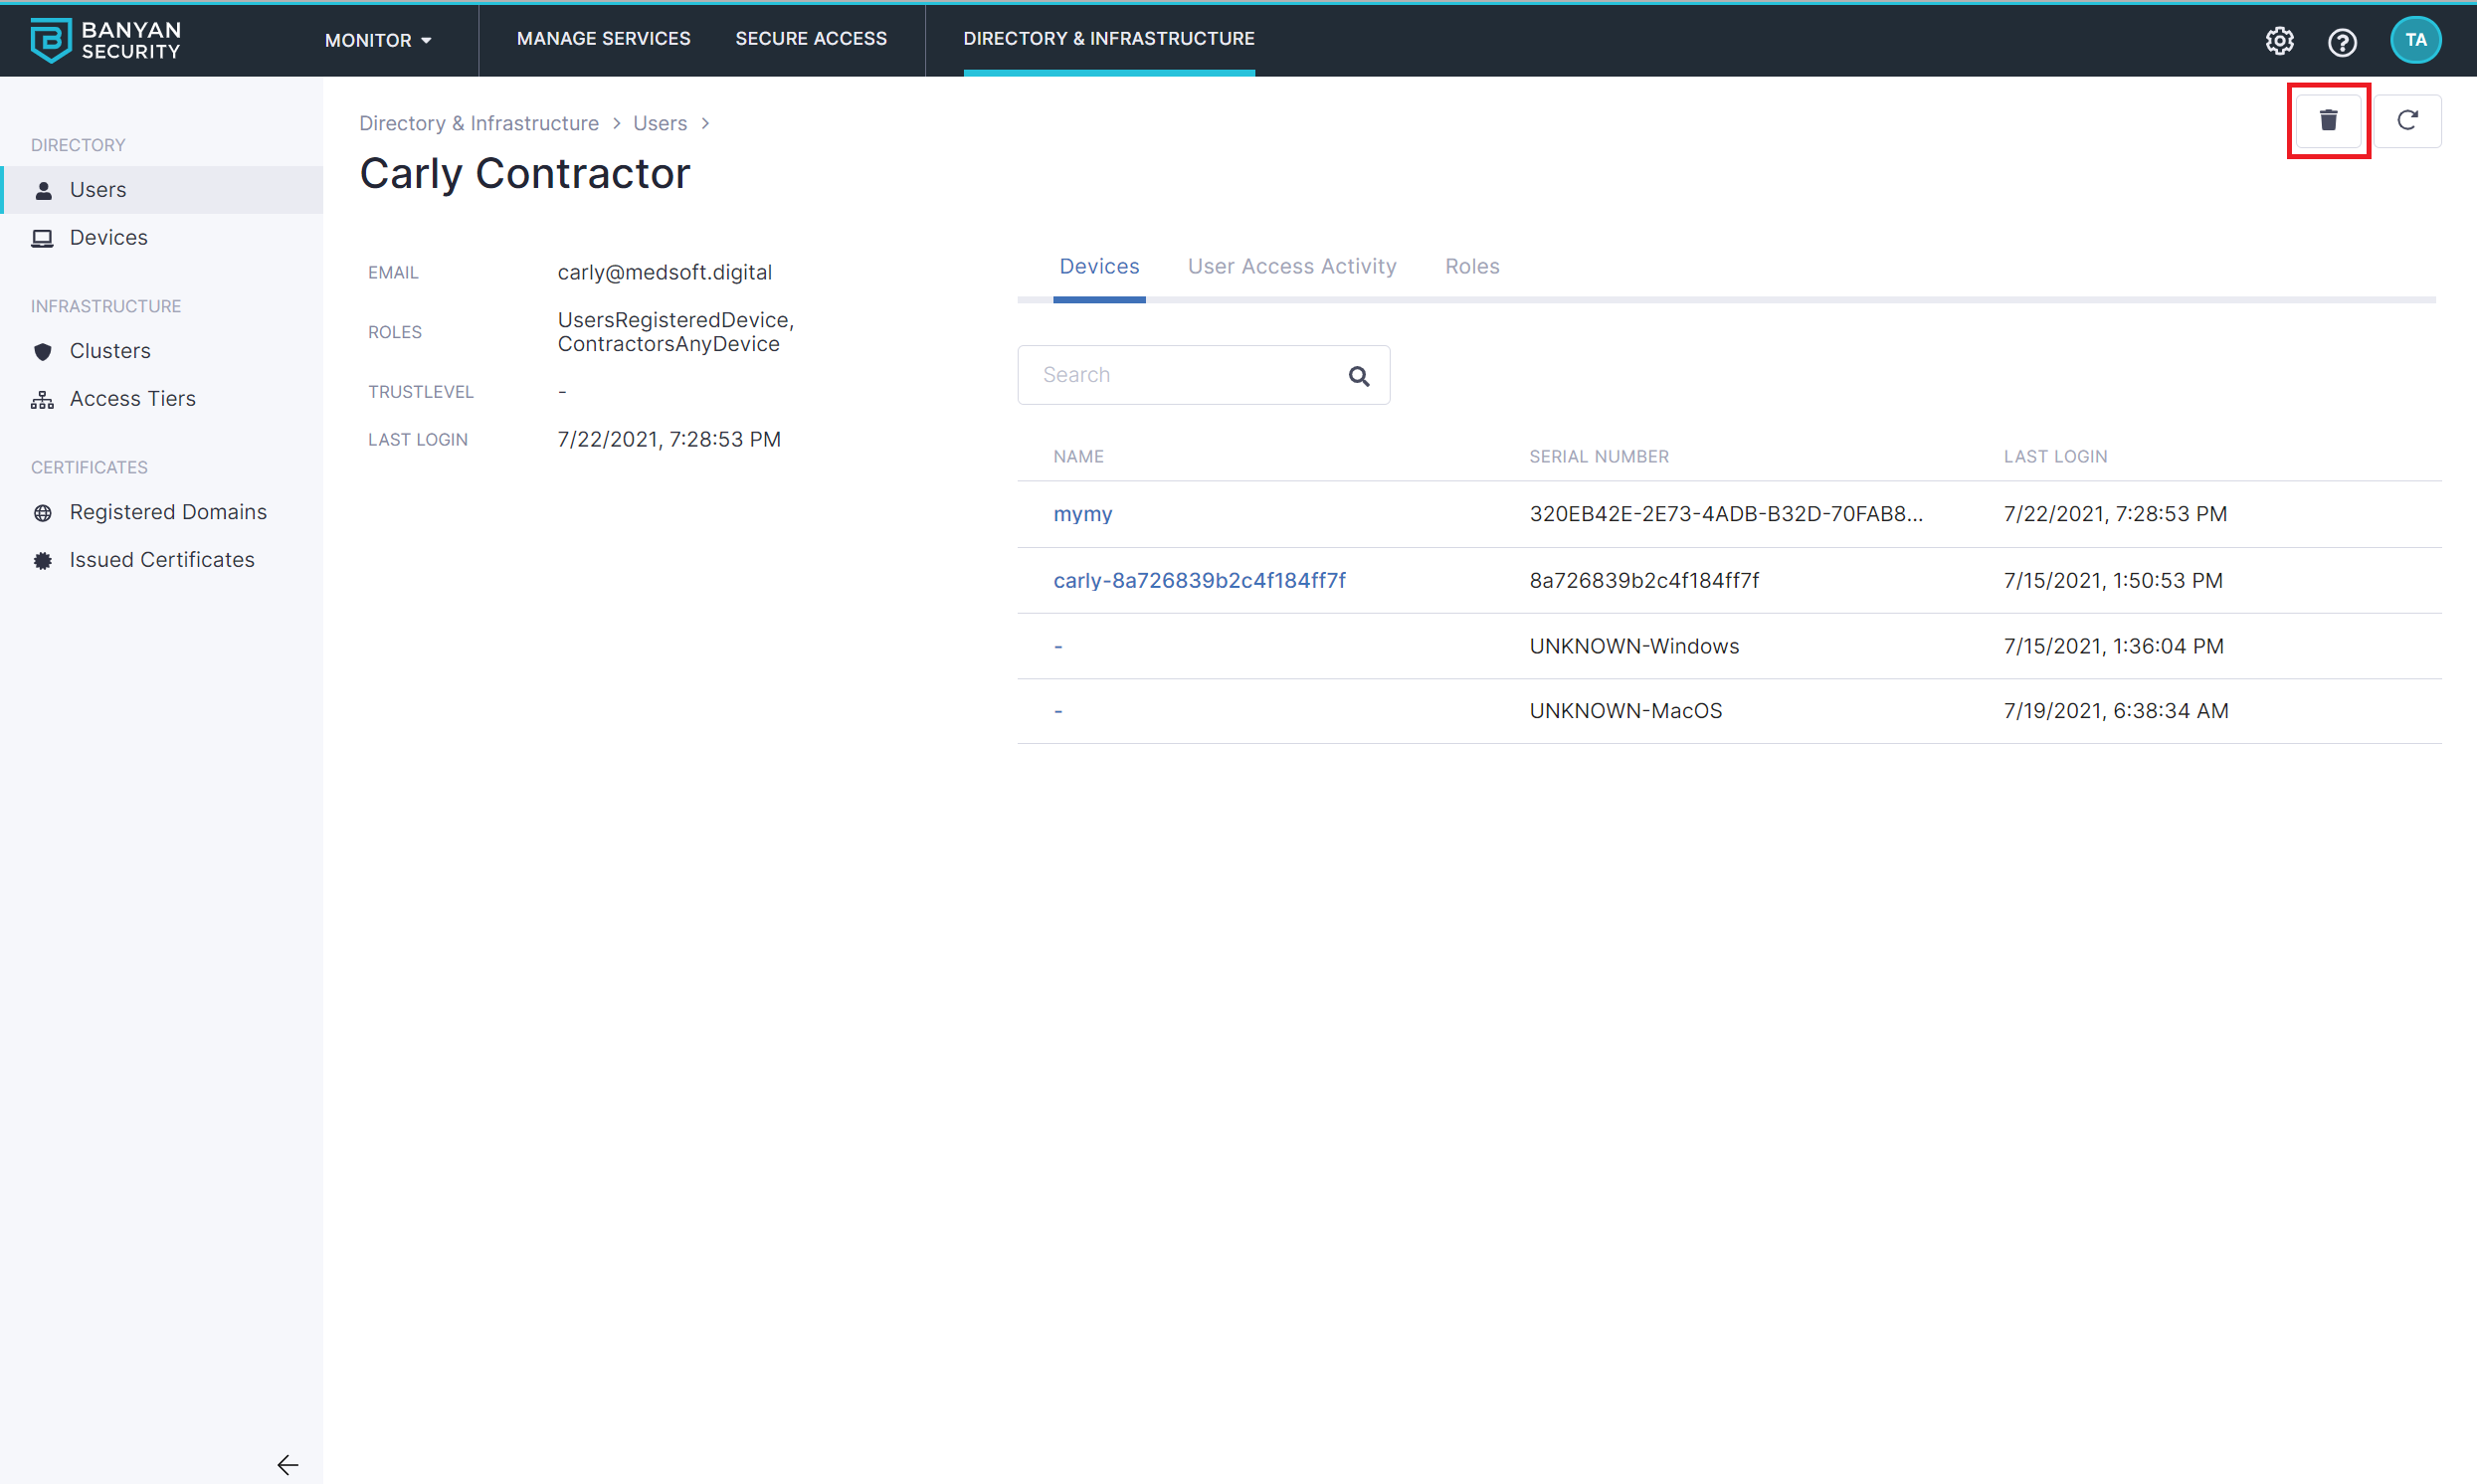Switch to User Access Activity tab
Viewport: 2477px width, 1484px height.
(1291, 266)
